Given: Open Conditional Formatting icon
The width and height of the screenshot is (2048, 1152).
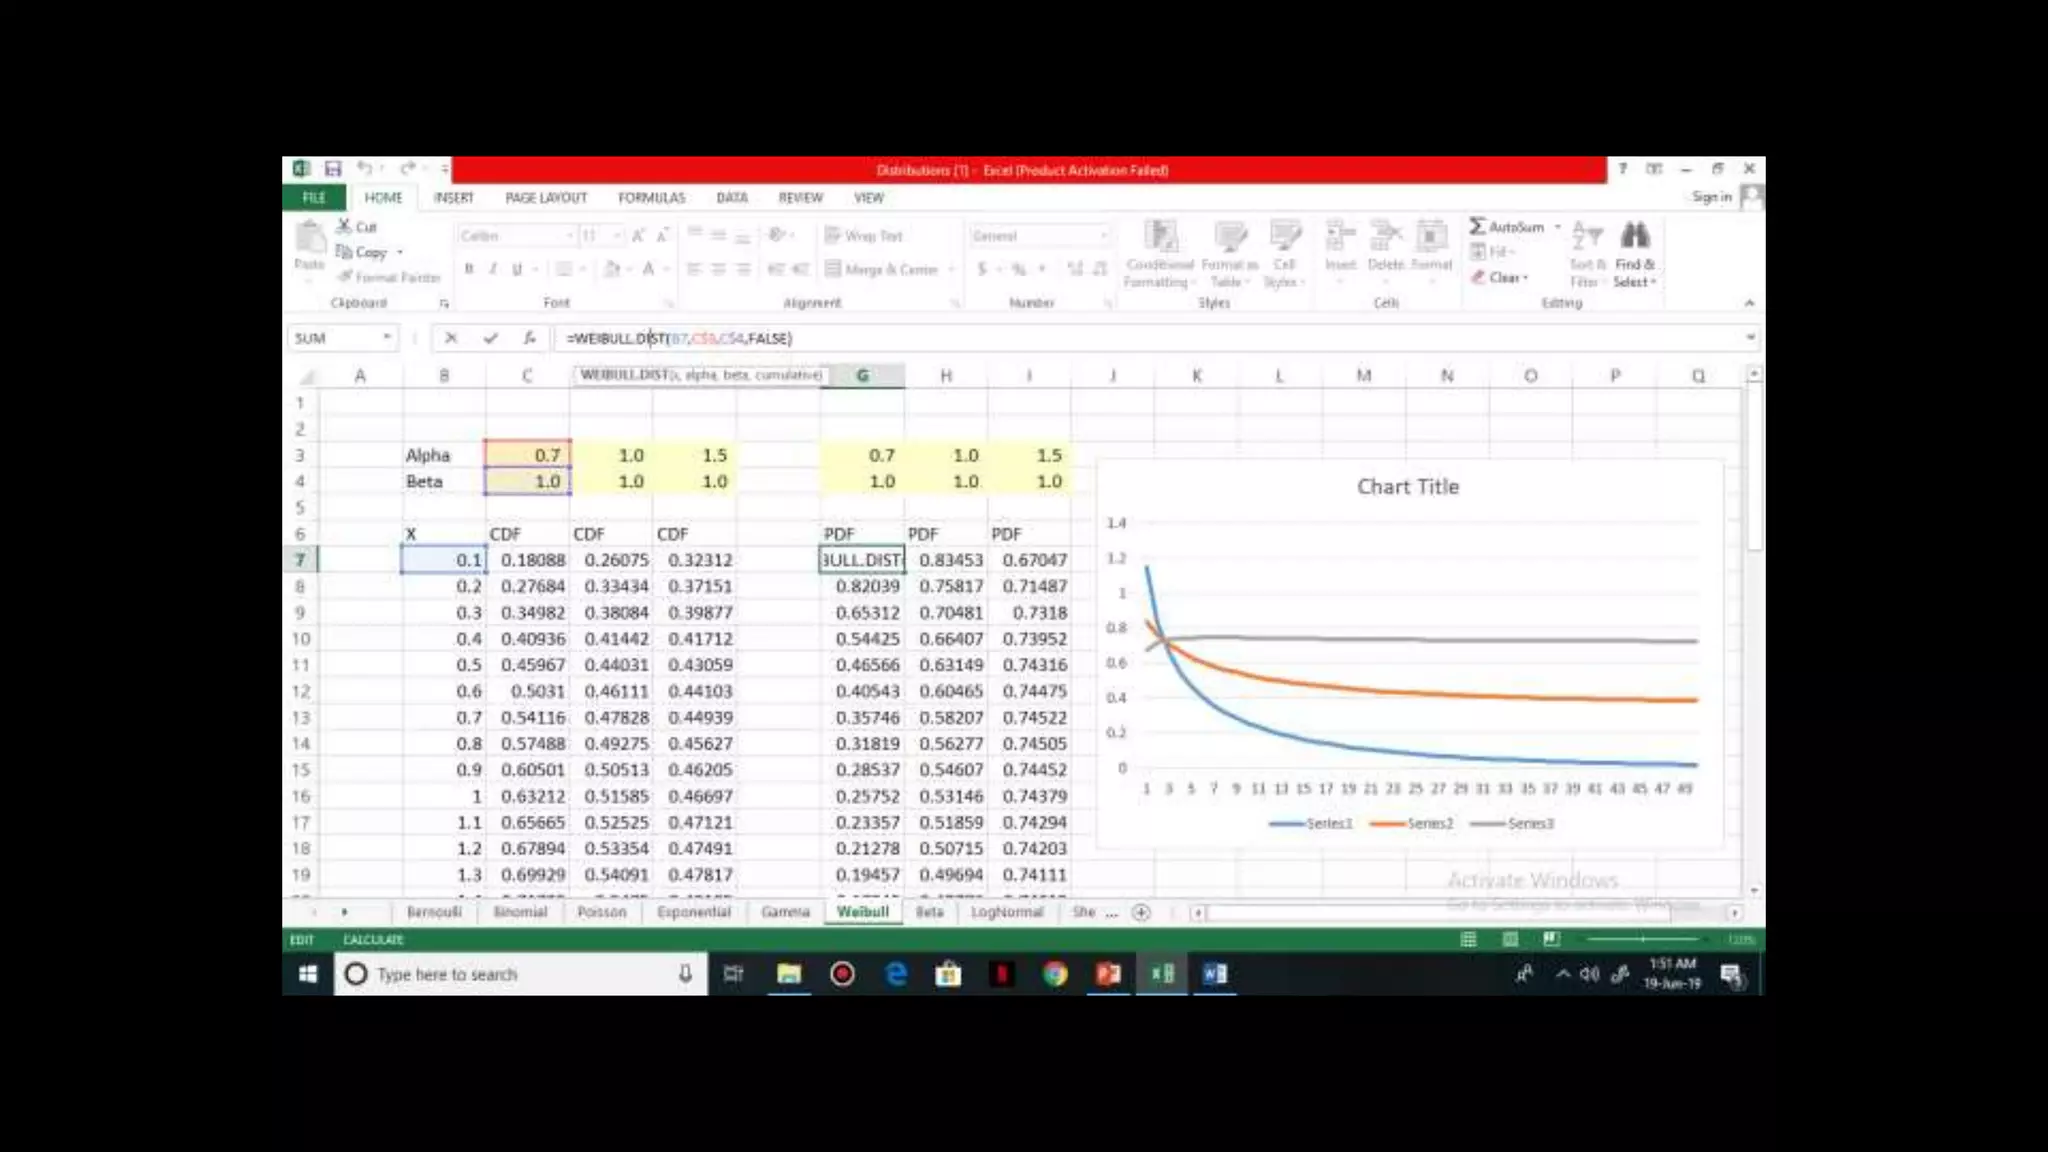Looking at the screenshot, I should coord(1160,238).
